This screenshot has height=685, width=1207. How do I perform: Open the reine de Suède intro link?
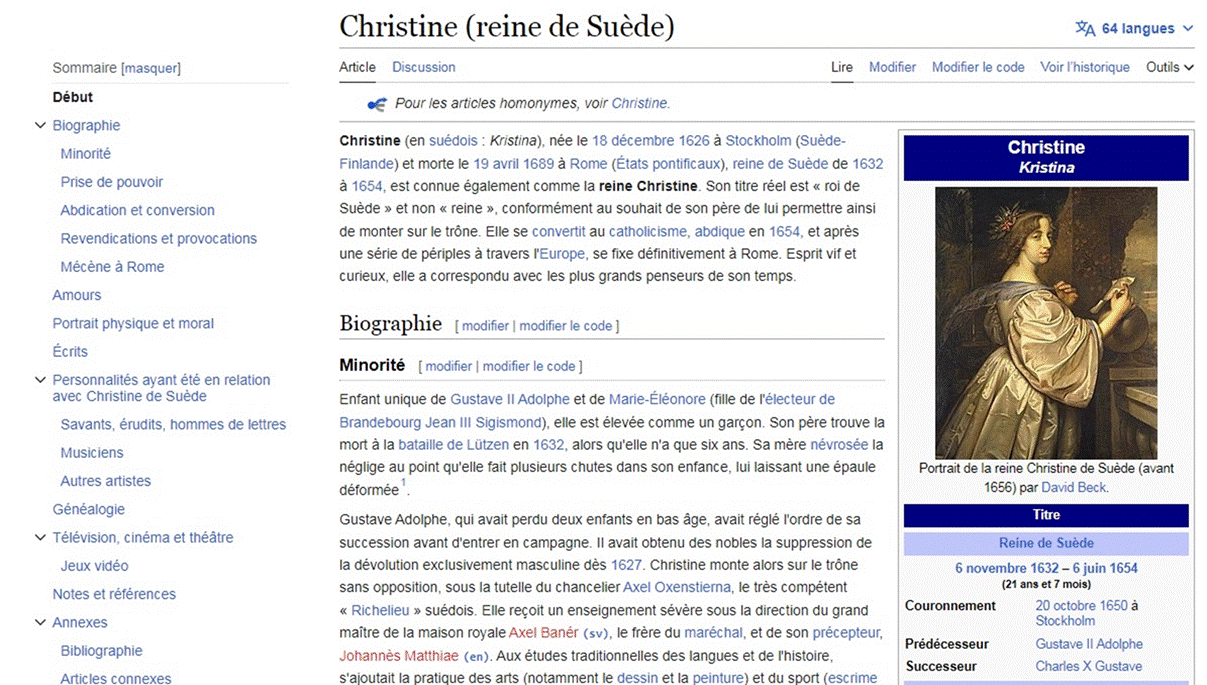coord(780,163)
